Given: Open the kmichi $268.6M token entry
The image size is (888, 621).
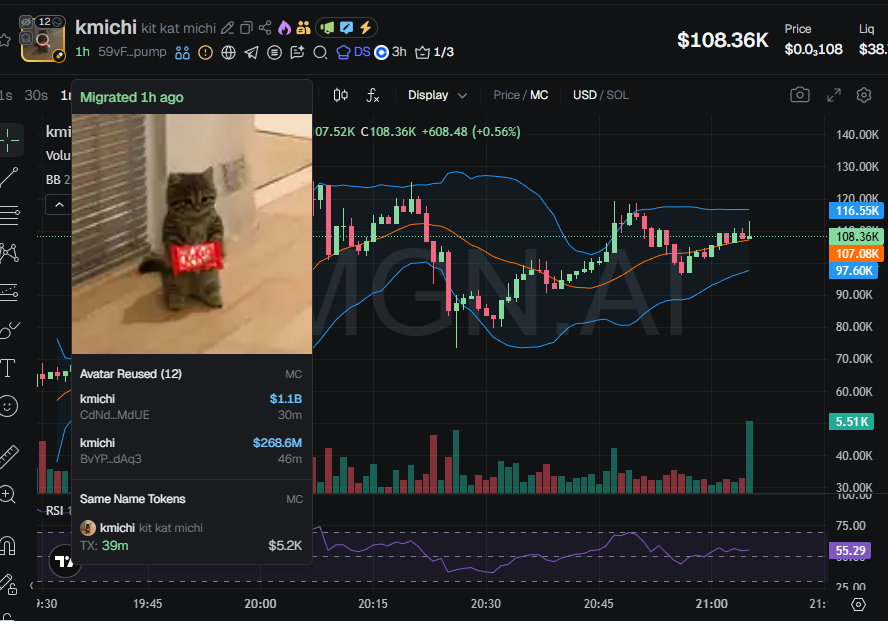Looking at the screenshot, I should [190, 450].
